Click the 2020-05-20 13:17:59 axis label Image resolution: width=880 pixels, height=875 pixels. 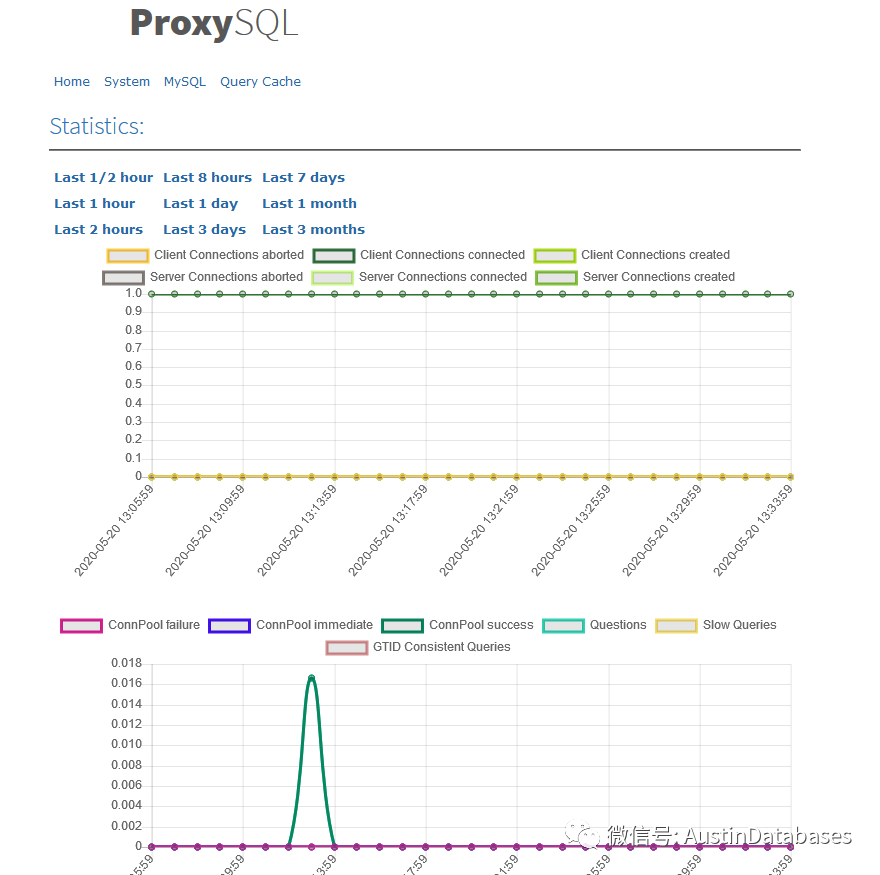click(388, 530)
